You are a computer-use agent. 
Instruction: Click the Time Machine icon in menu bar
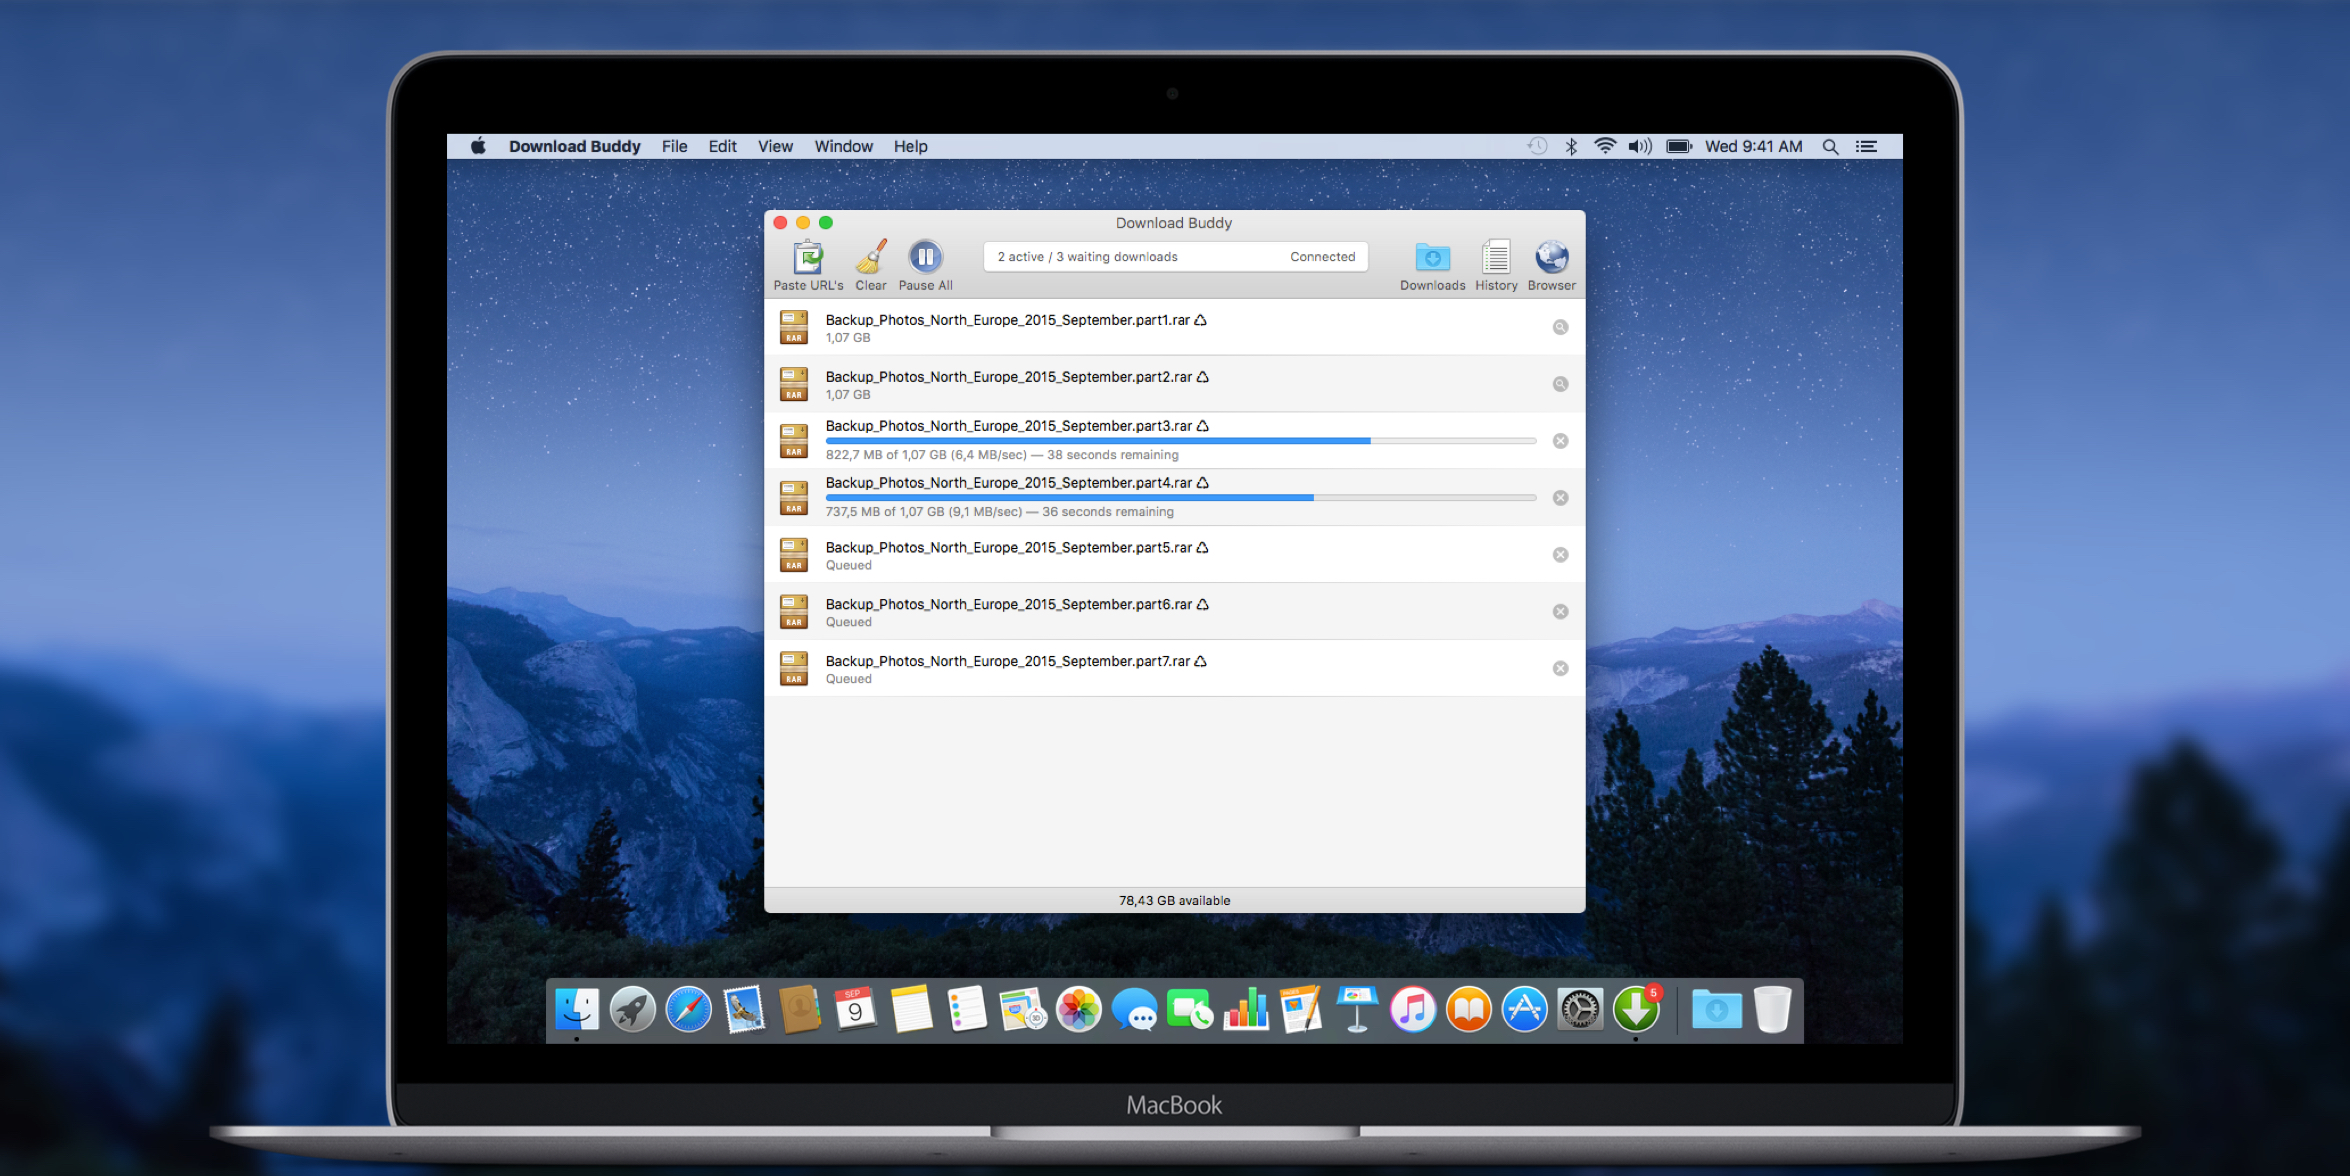pos(1537,146)
